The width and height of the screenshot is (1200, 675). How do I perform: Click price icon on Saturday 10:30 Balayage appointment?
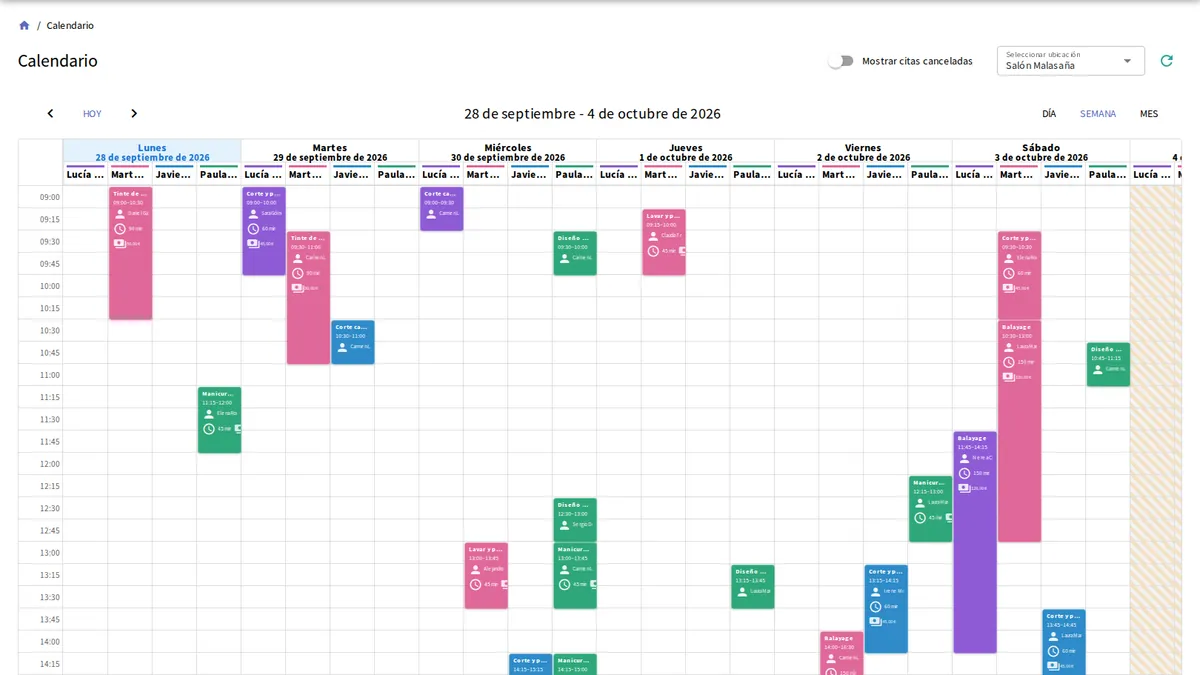(1008, 377)
